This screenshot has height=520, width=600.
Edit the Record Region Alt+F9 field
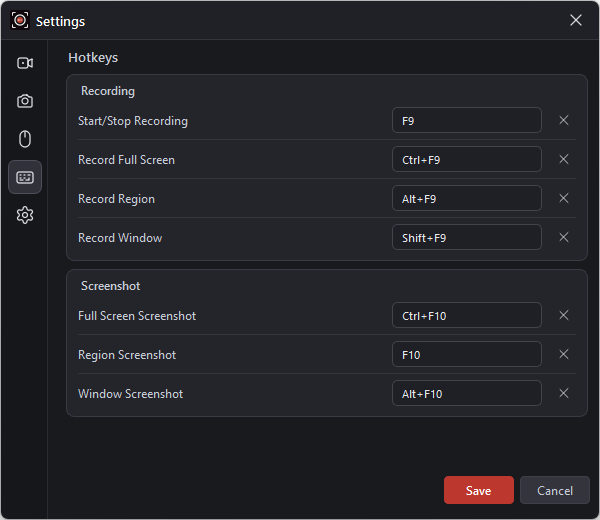(467, 199)
